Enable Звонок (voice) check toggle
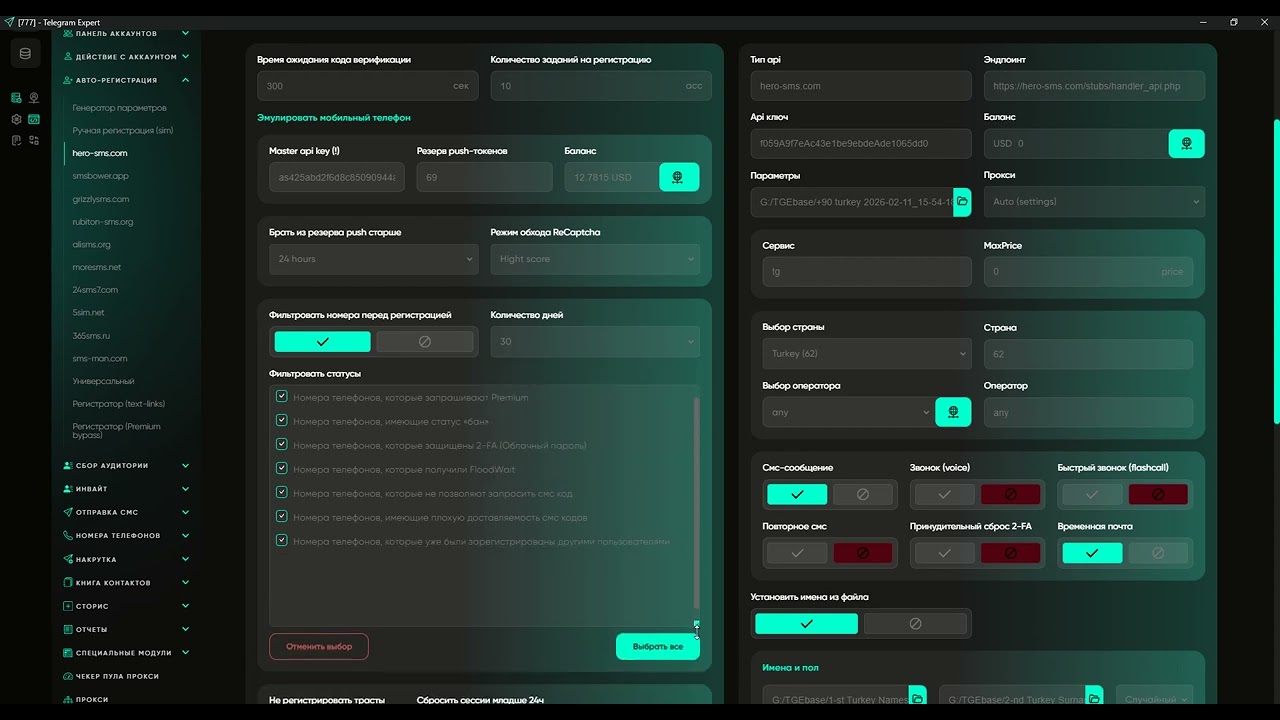Viewport: 1280px width, 720px height. [x=944, y=494]
